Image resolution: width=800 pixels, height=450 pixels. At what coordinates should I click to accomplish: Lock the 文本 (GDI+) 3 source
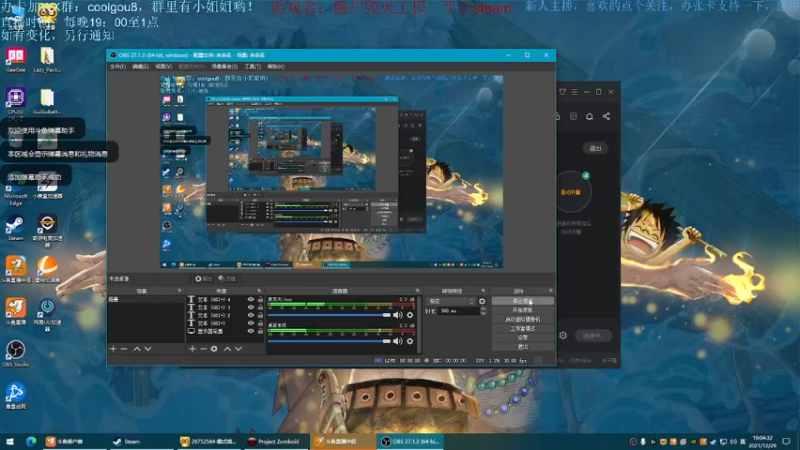click(x=260, y=307)
